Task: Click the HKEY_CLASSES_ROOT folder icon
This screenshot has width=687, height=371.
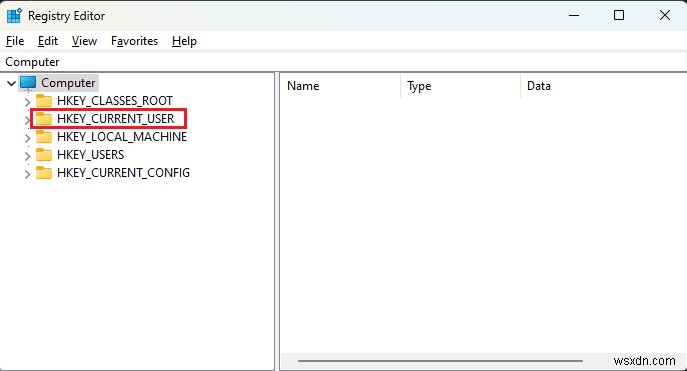Action: [44, 101]
